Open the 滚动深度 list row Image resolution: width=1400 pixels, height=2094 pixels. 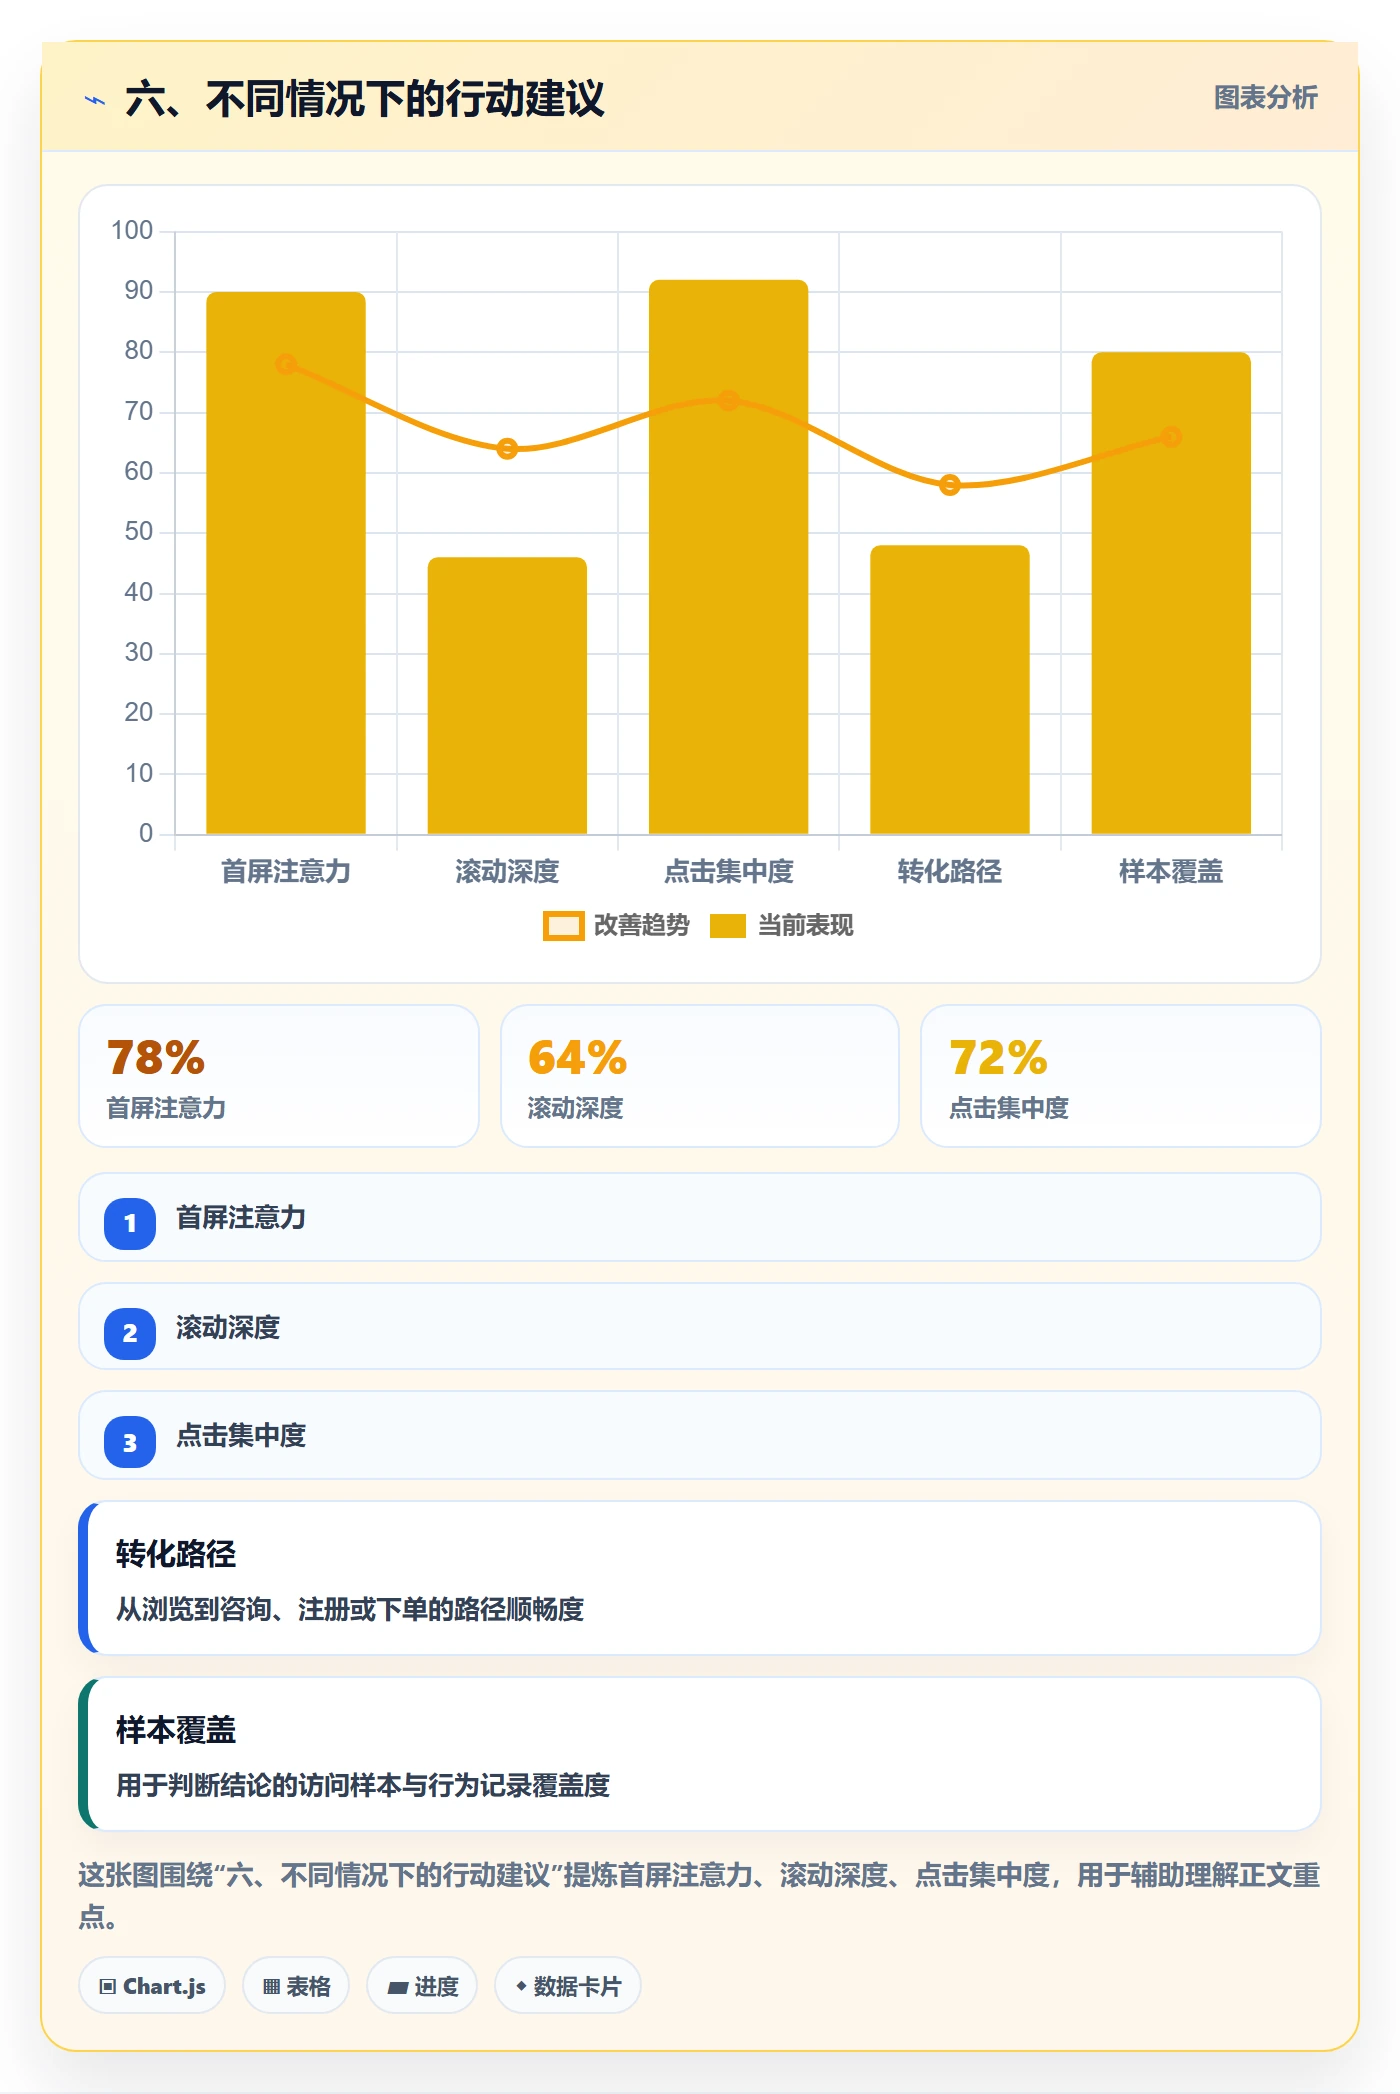[700, 1326]
